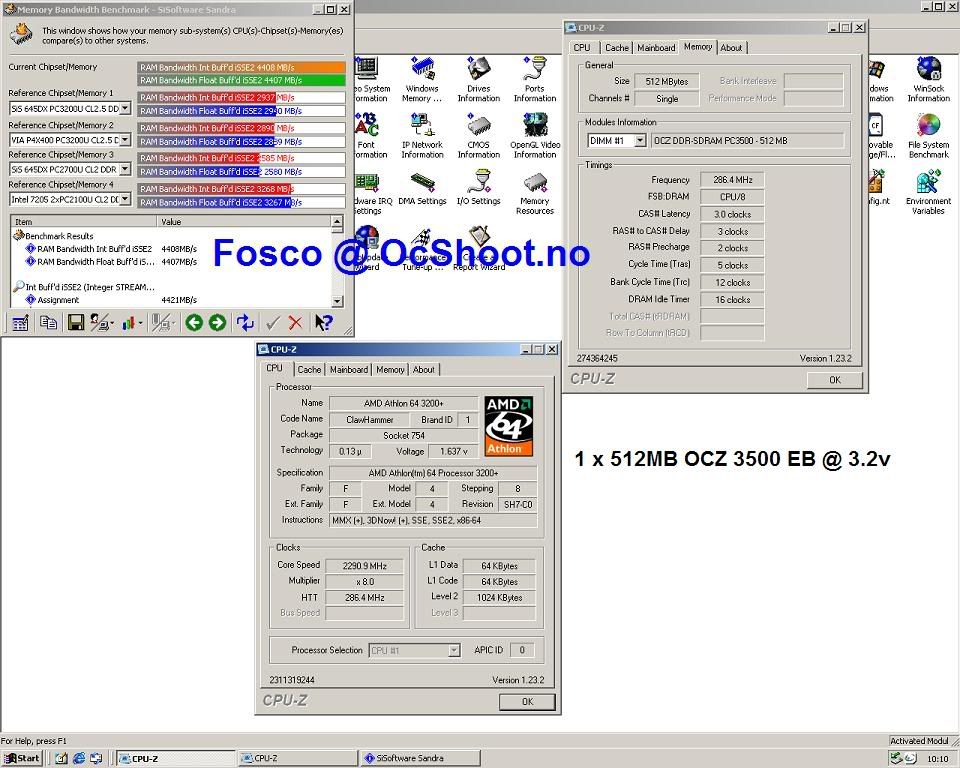Screen dimensions: 960x768
Task: Select second CPU-Z taskbar button
Action: click(x=298, y=758)
